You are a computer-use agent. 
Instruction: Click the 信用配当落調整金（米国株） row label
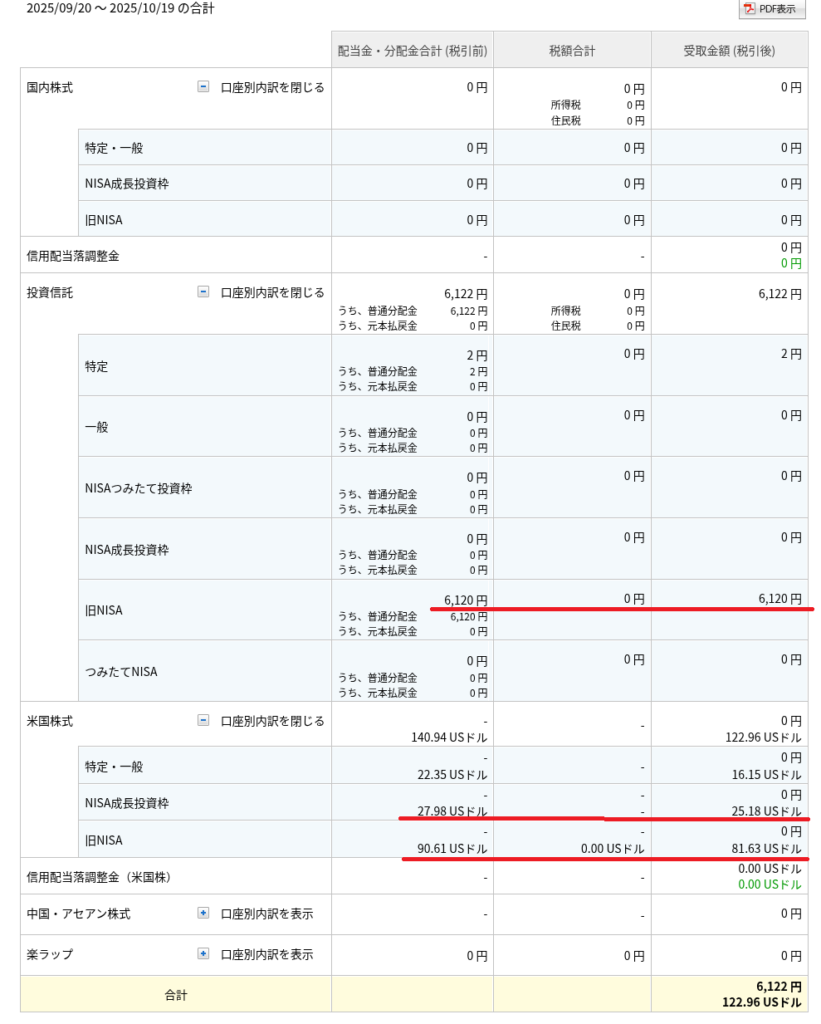[98, 877]
